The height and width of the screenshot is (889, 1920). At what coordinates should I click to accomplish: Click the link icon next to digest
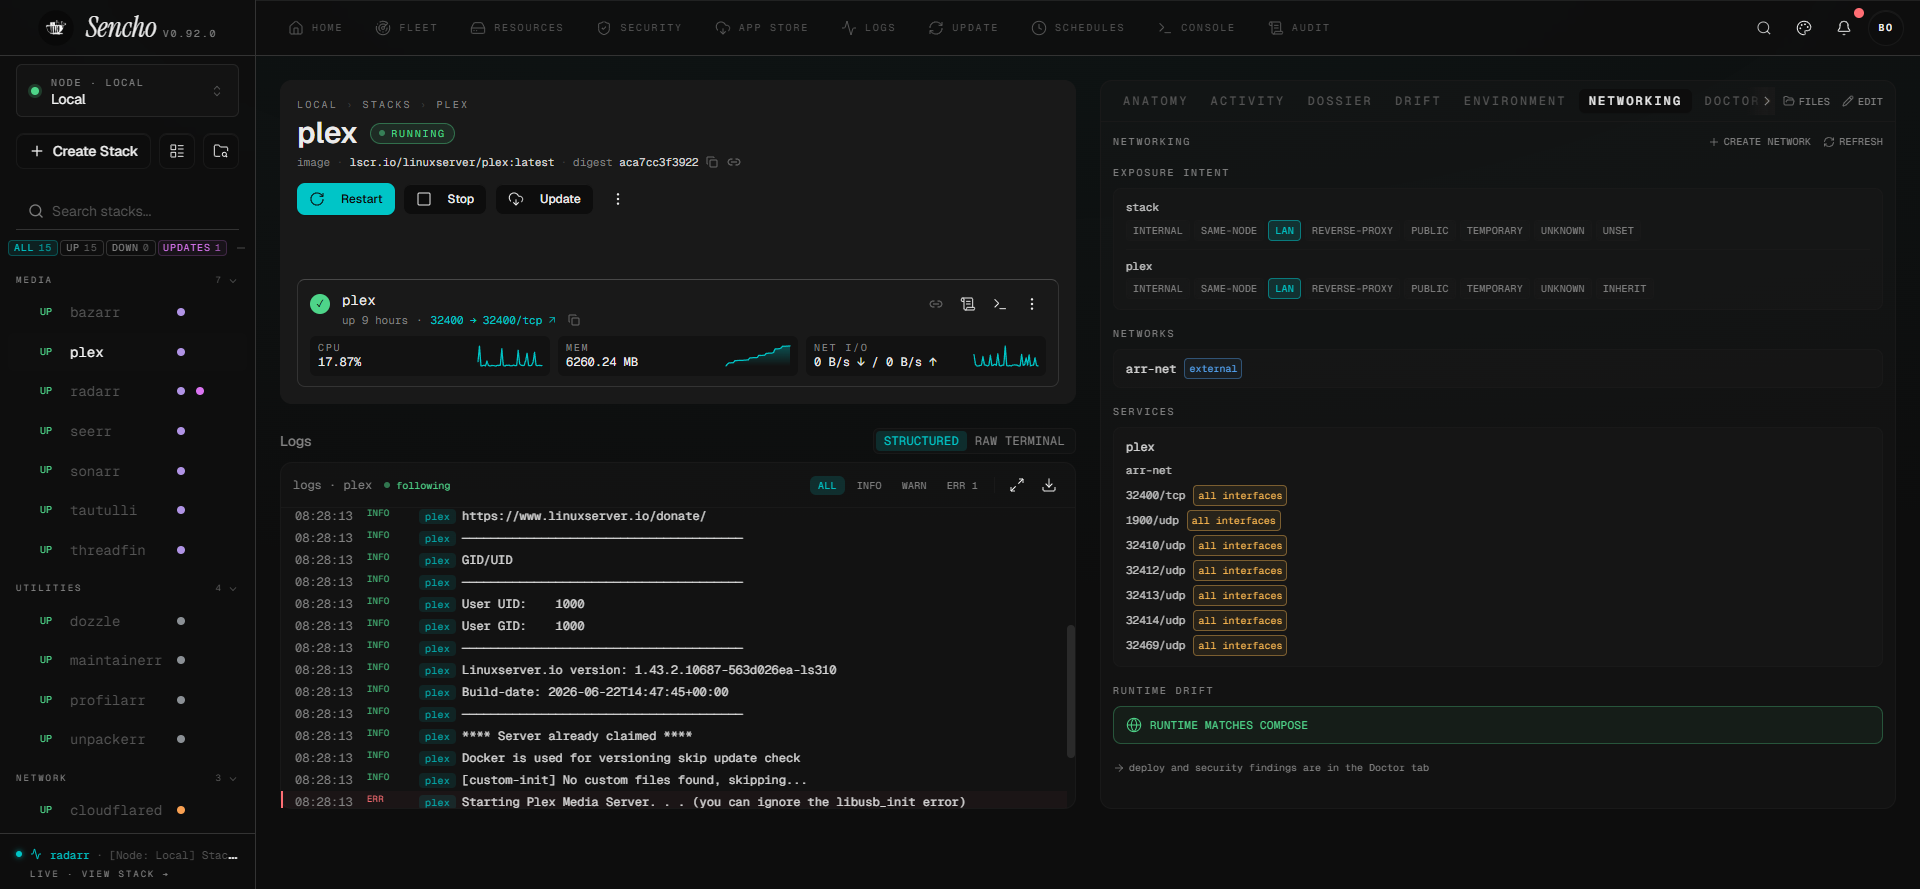tap(734, 162)
